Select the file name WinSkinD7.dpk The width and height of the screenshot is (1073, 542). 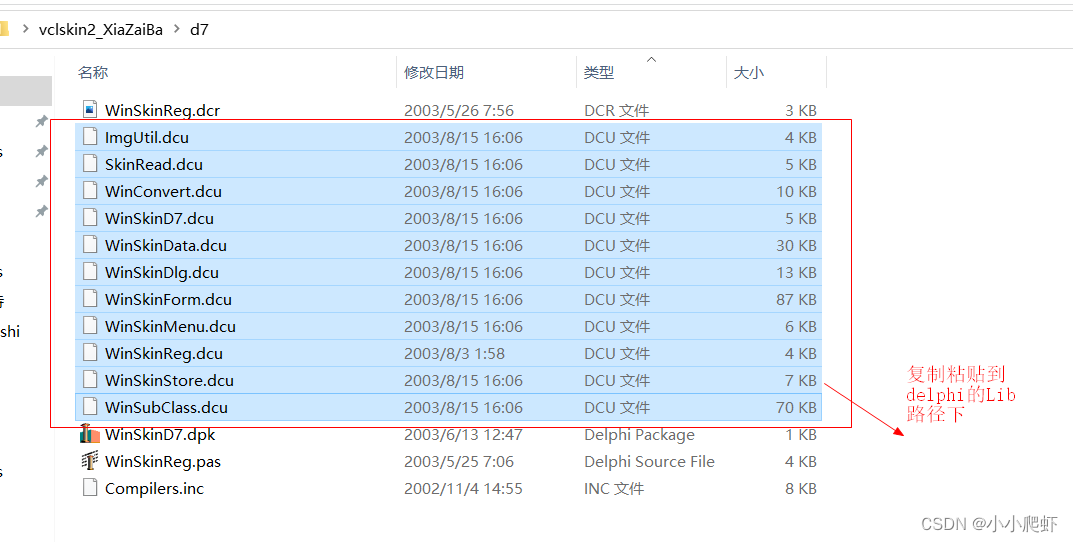click(x=160, y=435)
